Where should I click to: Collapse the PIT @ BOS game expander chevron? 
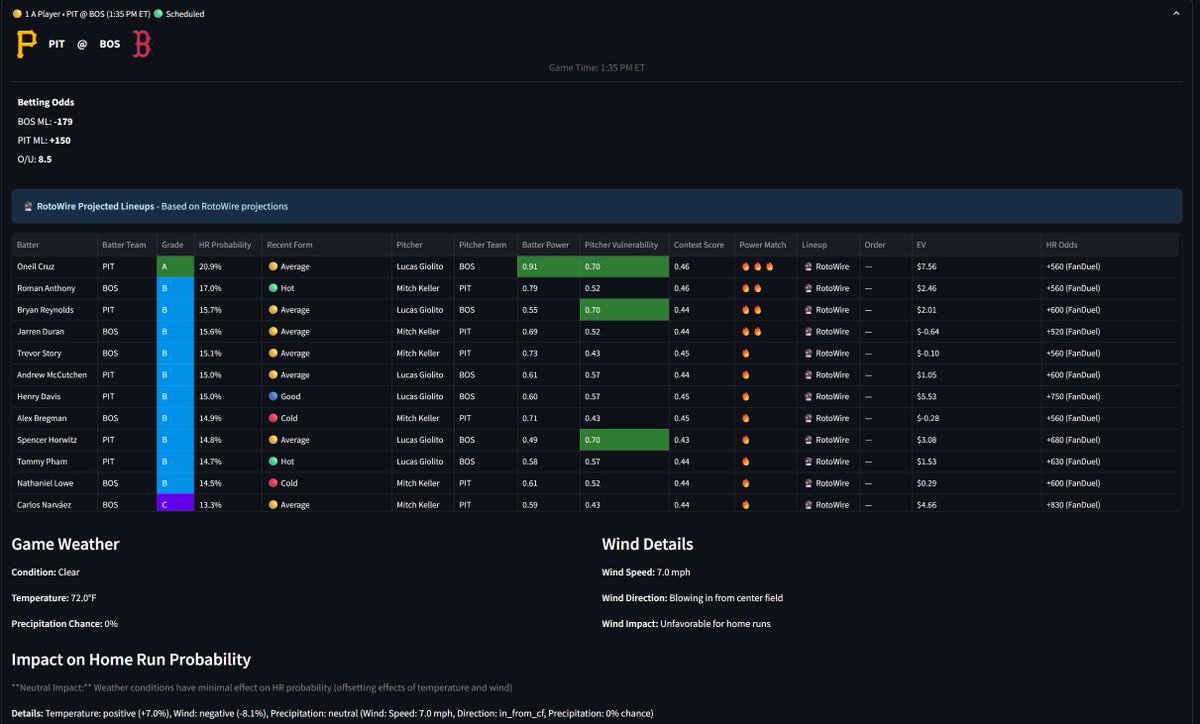pyautogui.click(x=1178, y=14)
